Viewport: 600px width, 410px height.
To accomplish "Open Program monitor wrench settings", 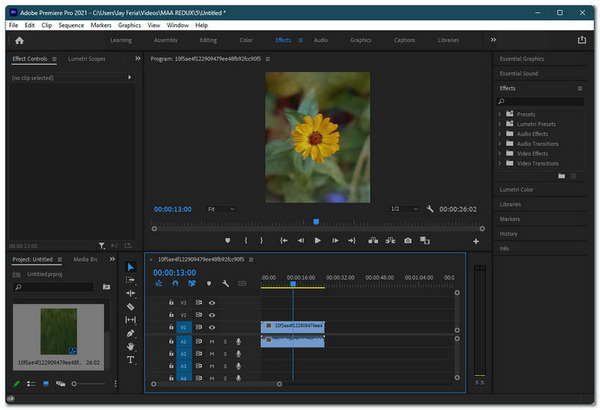I will [430, 209].
